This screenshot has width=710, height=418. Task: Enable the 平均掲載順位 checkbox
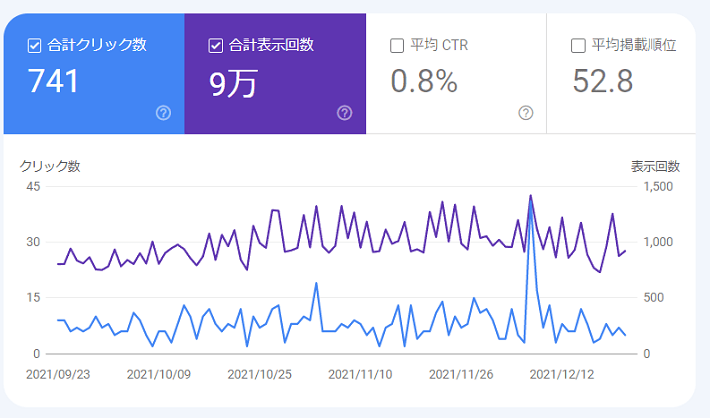point(578,46)
